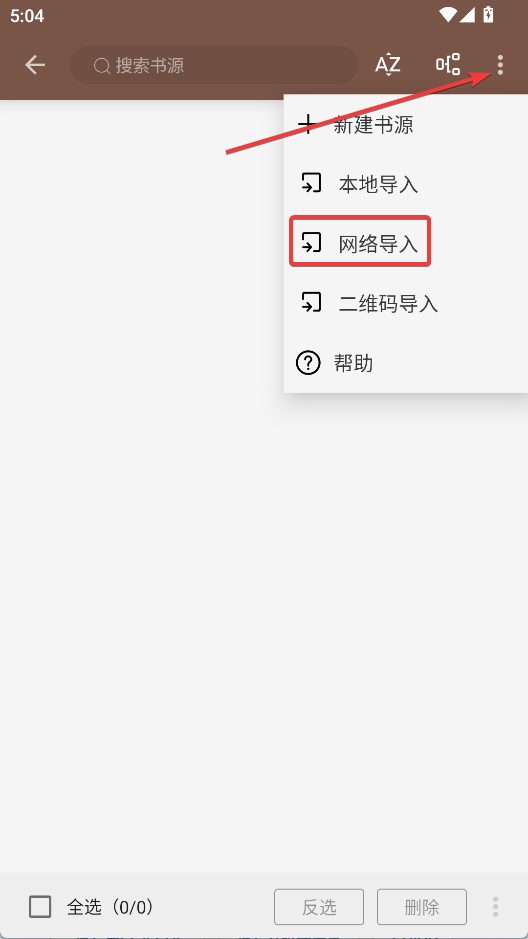Tap the 全选（0/0）label
Screen dimensions: 528x939
111,907
